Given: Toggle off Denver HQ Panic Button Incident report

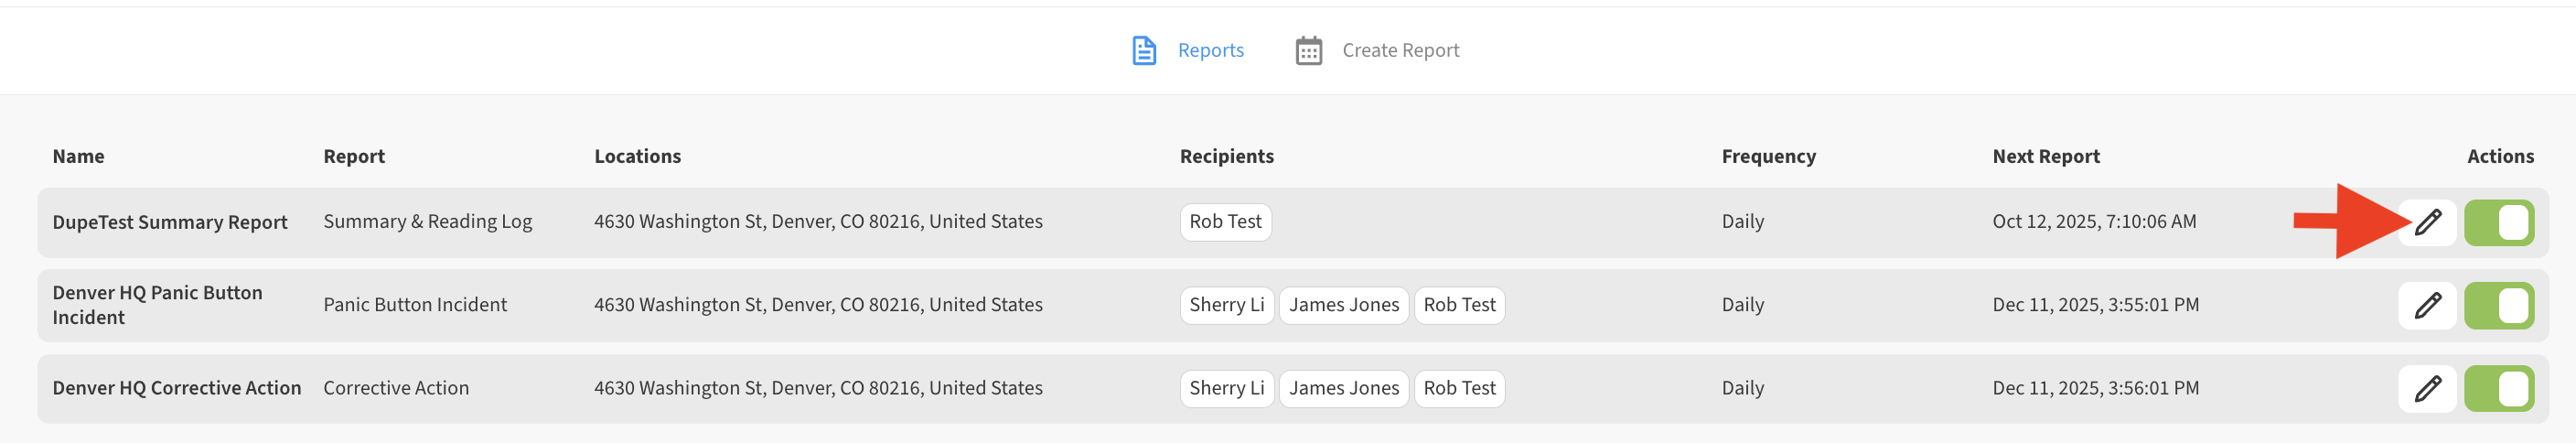Looking at the screenshot, I should coord(2498,305).
